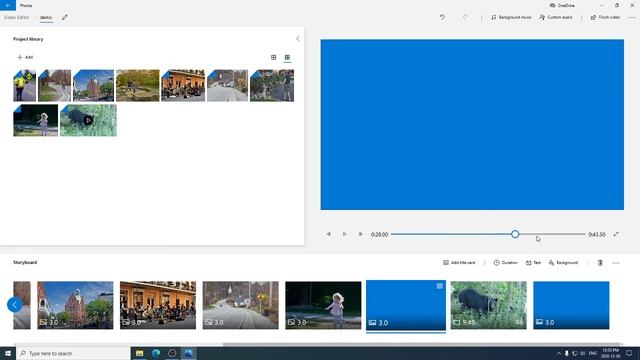This screenshot has height=360, width=640.
Task: Add a title card to the storyboard
Action: (459, 263)
